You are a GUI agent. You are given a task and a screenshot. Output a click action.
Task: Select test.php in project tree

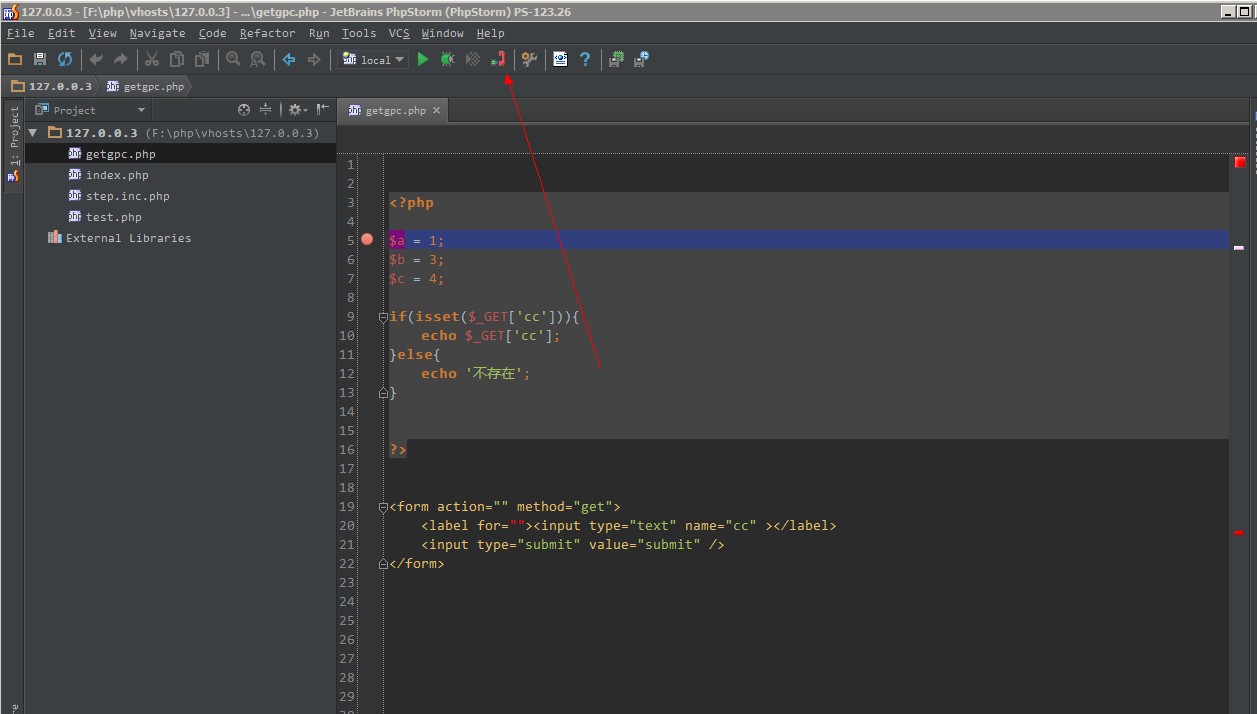(180, 217)
